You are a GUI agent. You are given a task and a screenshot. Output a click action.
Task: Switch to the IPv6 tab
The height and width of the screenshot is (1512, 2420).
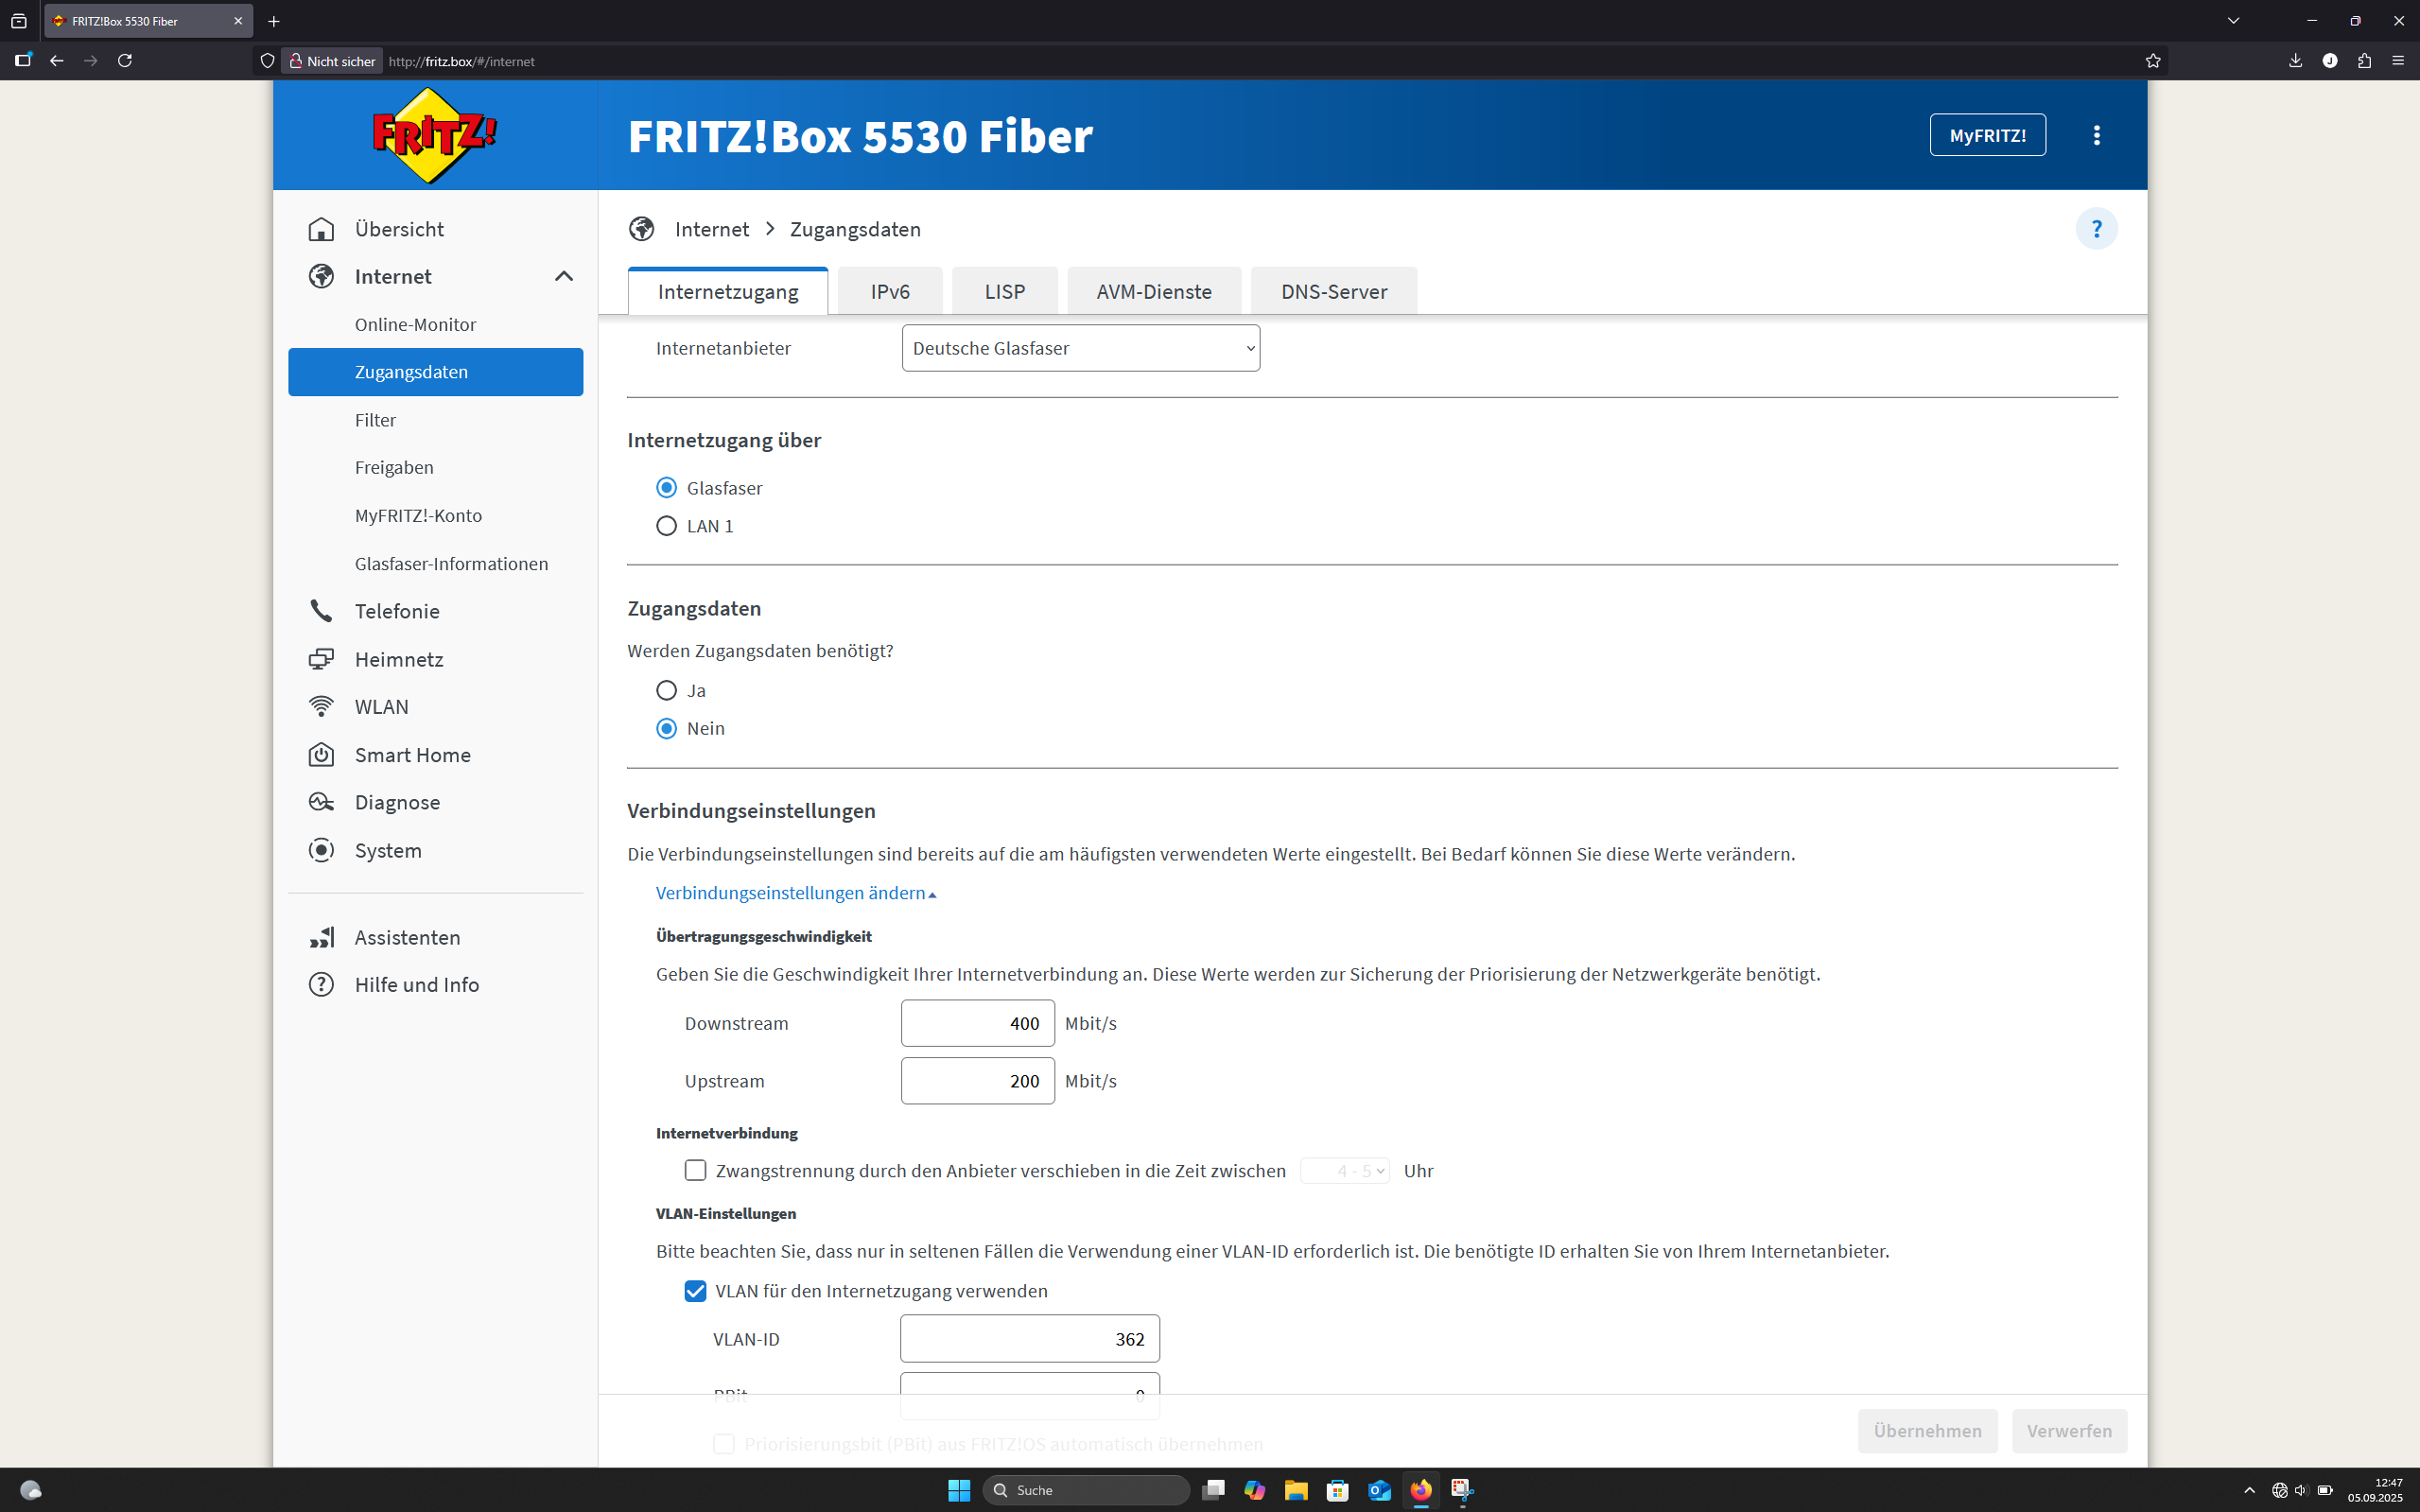pos(890,291)
